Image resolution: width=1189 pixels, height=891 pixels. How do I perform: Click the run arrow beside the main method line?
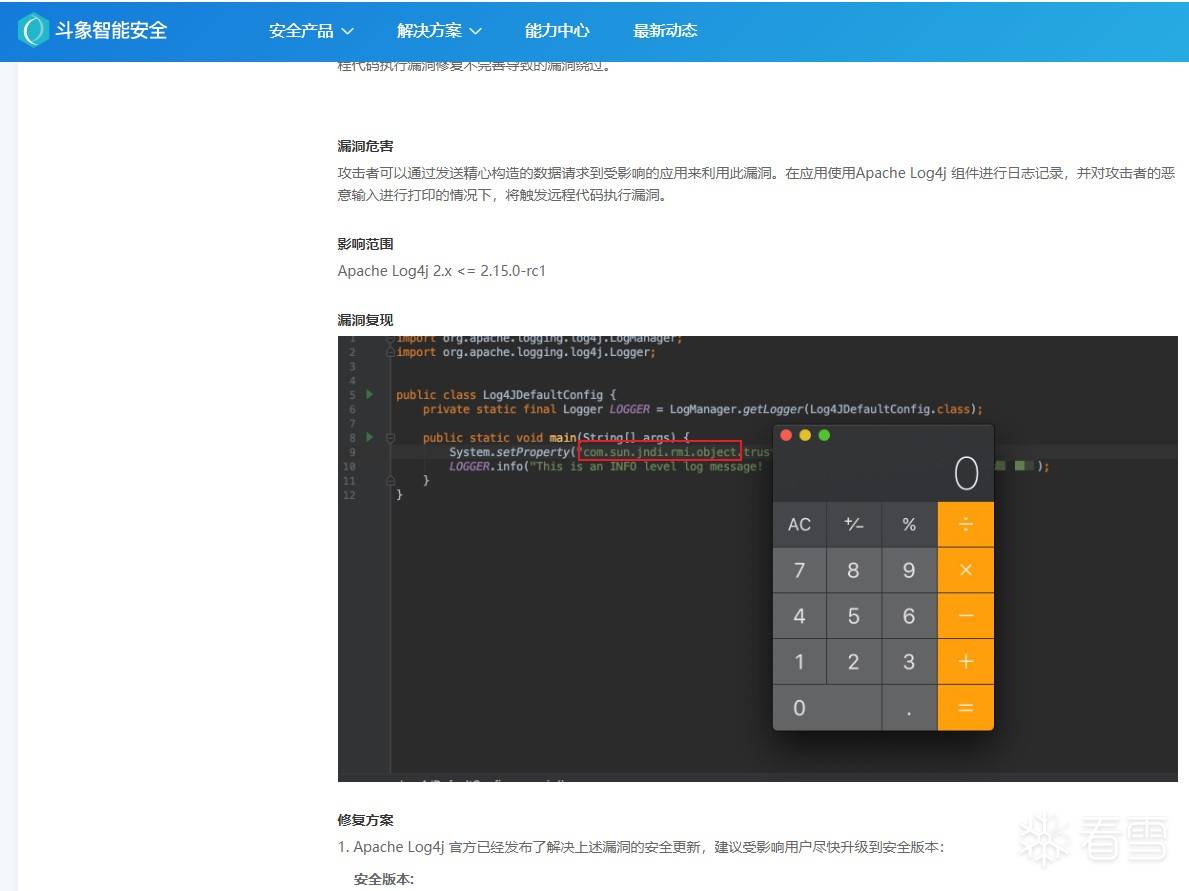369,438
